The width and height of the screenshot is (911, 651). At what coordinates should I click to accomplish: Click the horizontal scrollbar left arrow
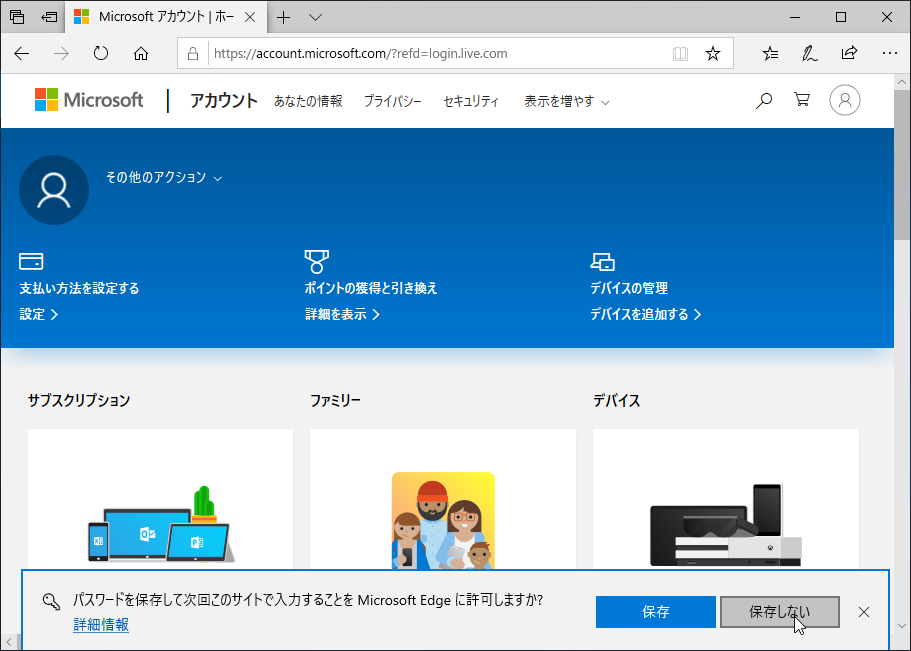[9, 642]
